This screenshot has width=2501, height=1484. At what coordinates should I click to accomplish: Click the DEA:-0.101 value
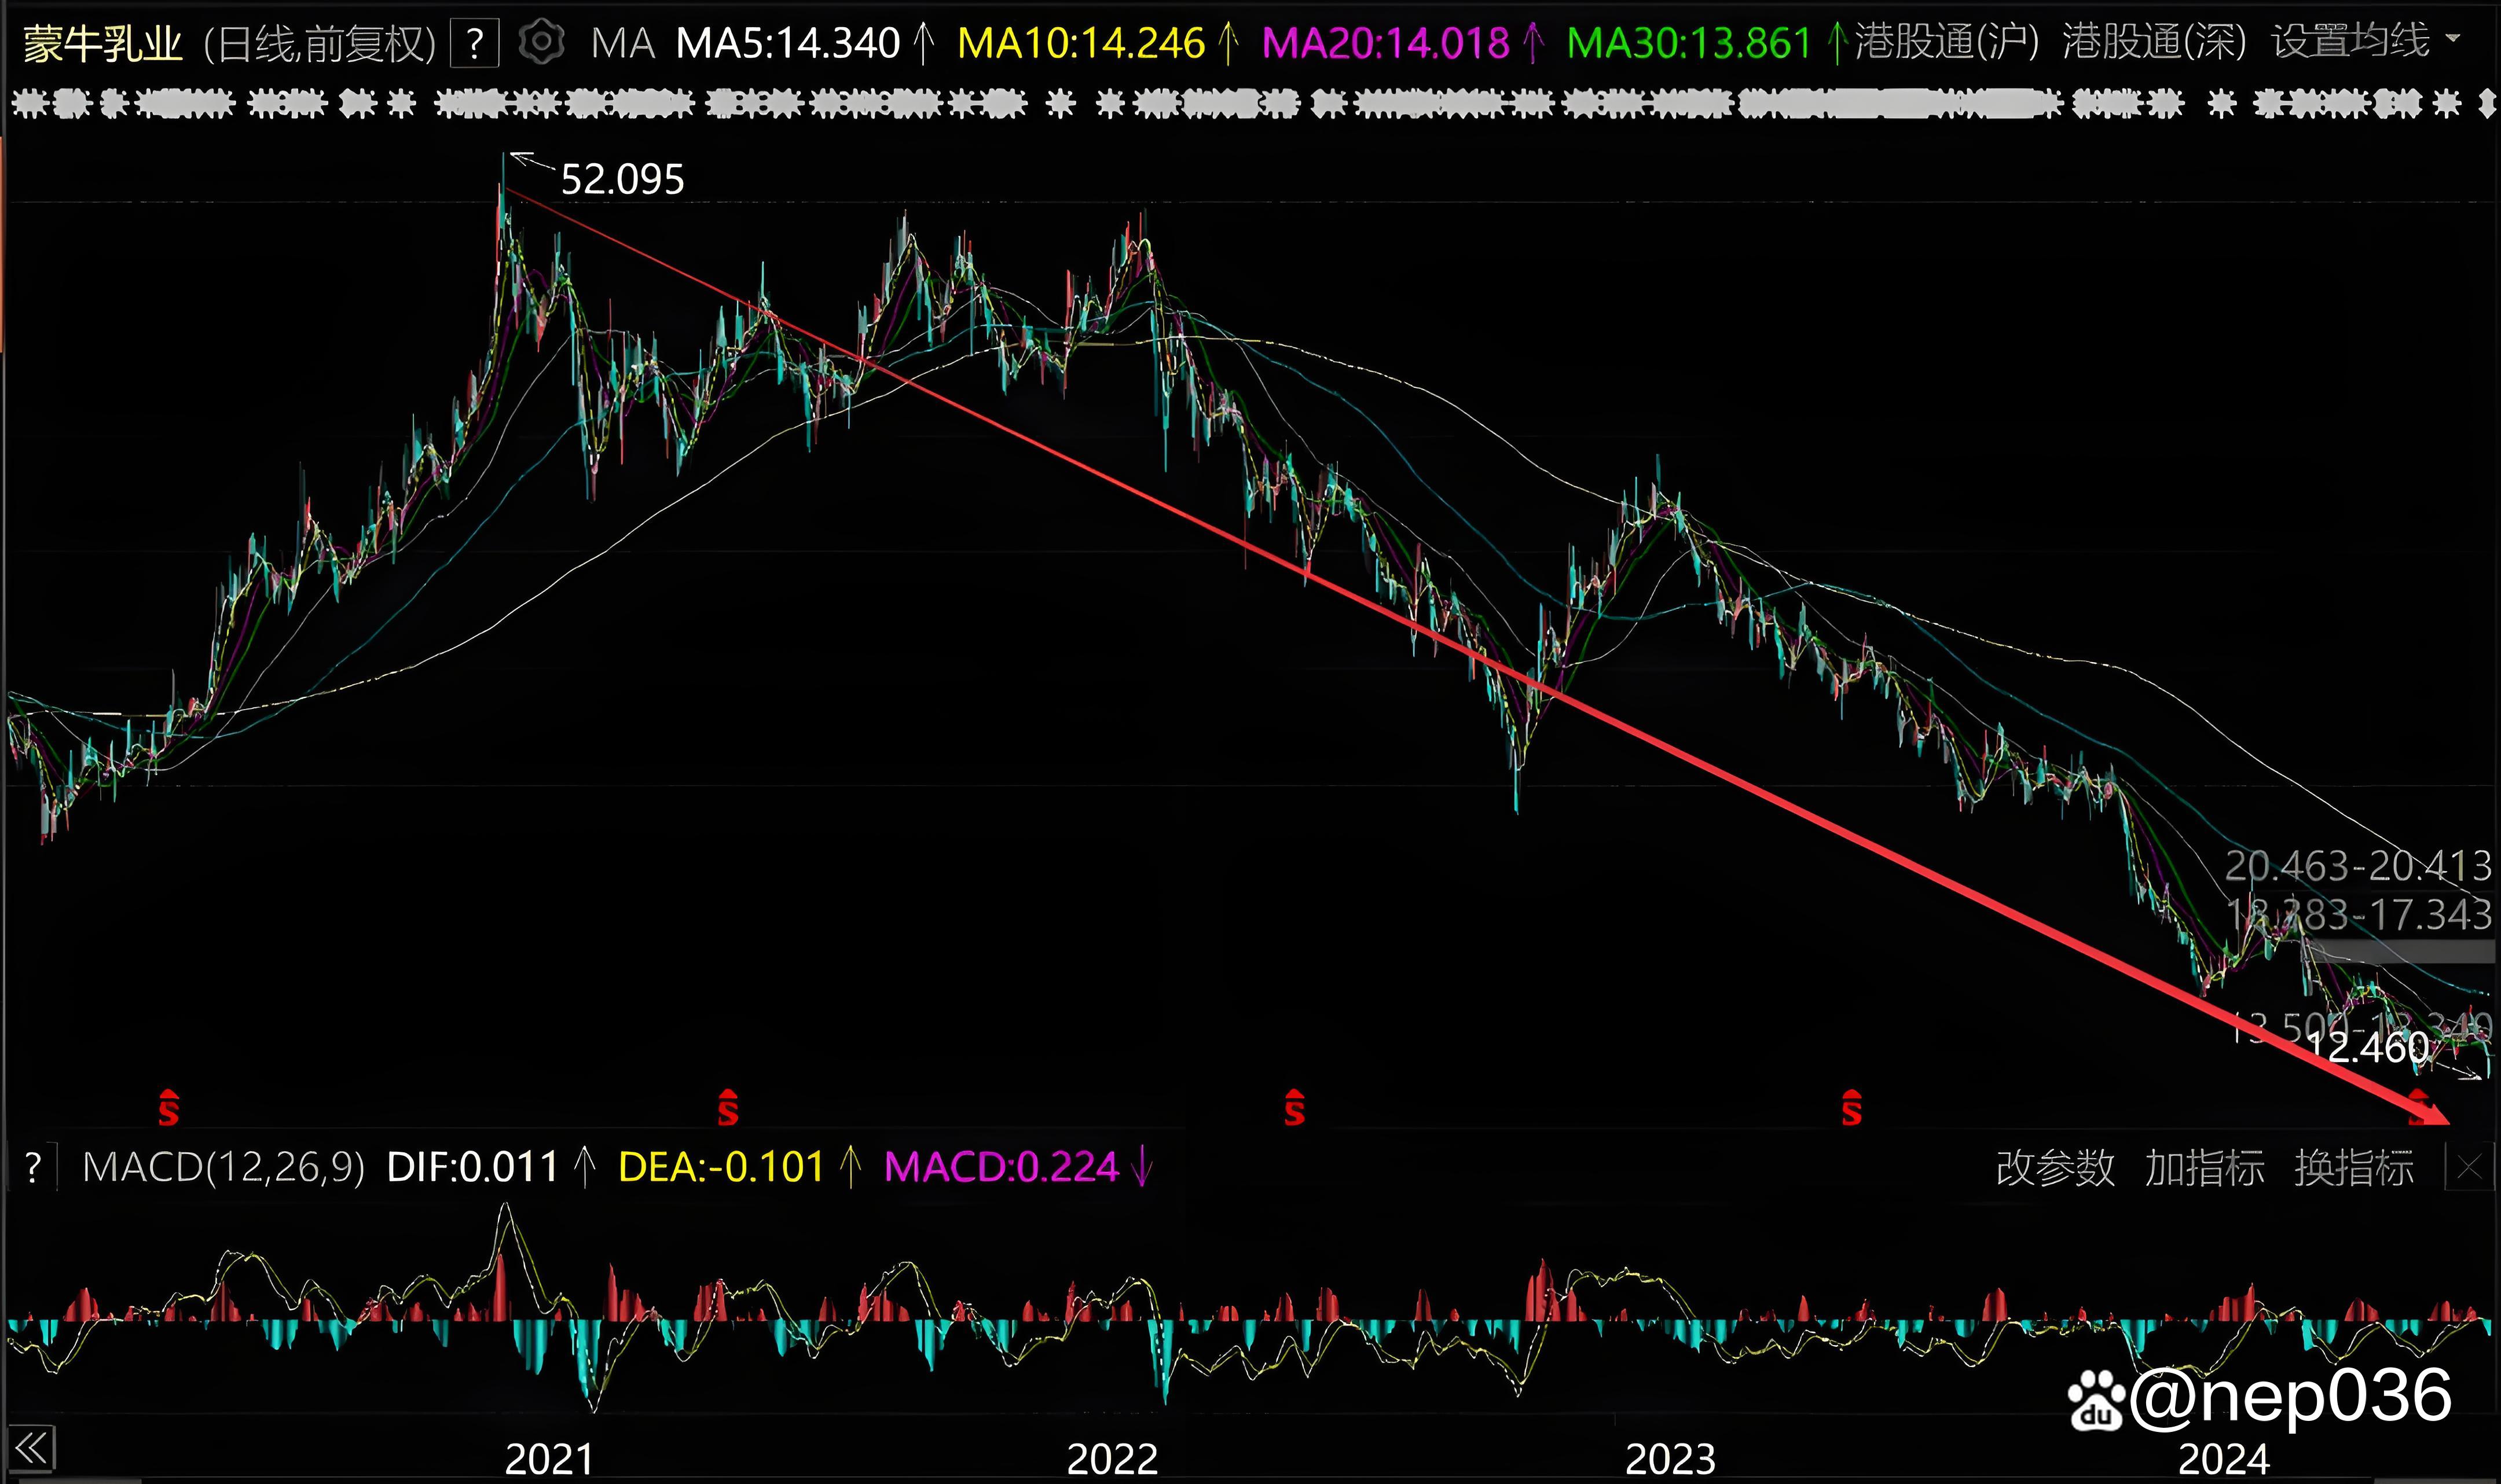[x=721, y=1168]
